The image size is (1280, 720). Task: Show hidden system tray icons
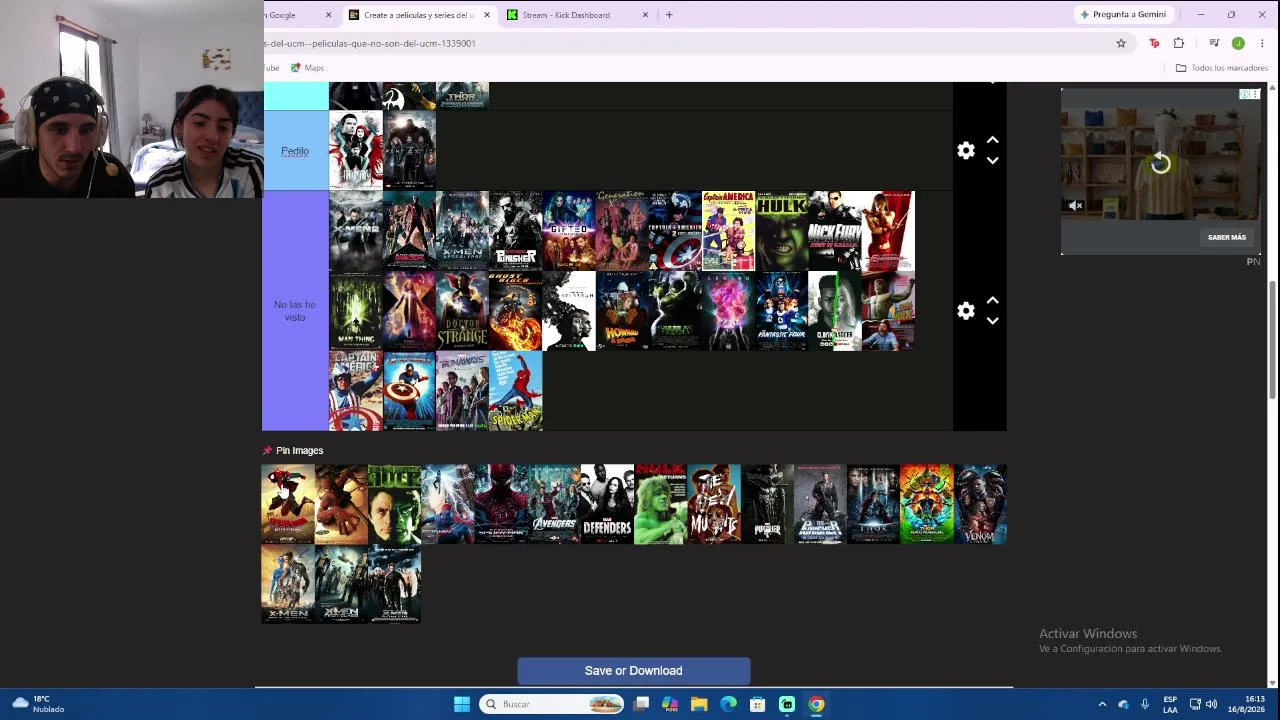coord(1102,704)
